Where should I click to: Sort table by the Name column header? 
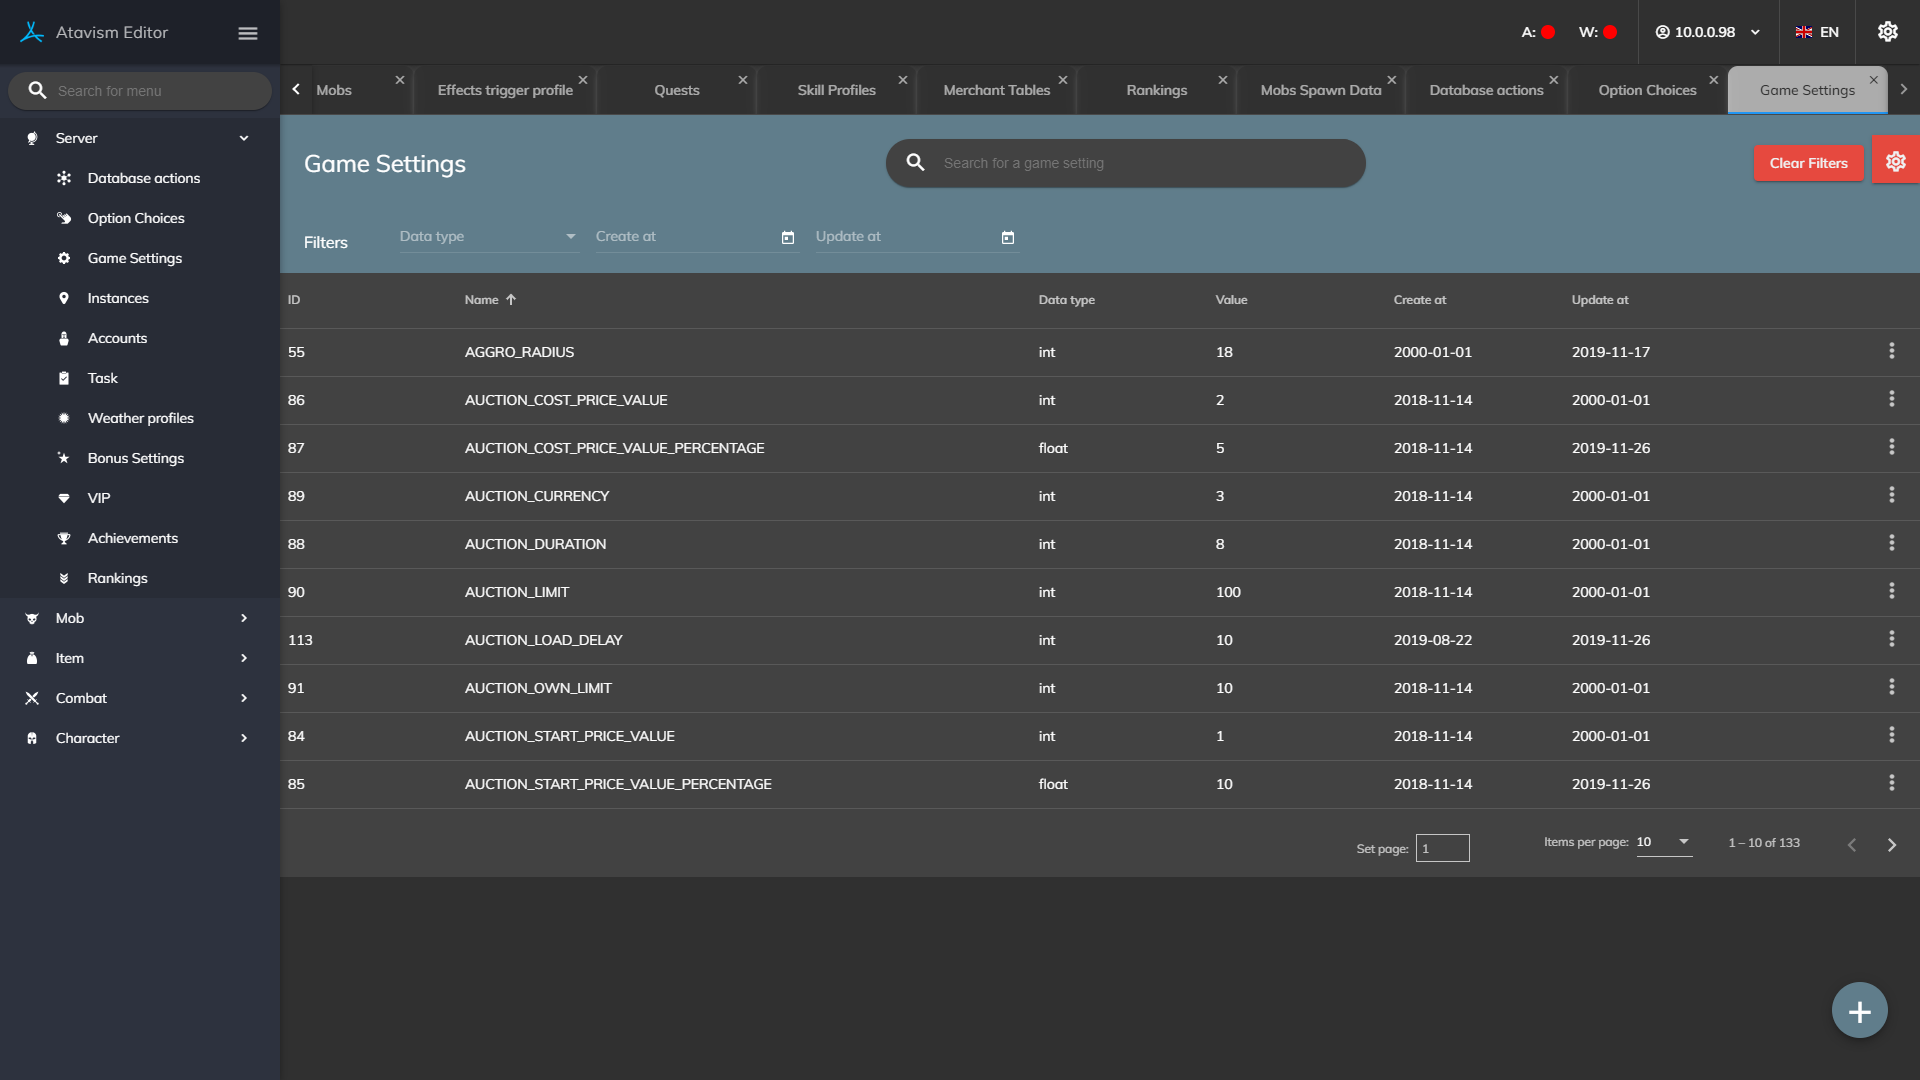(482, 300)
